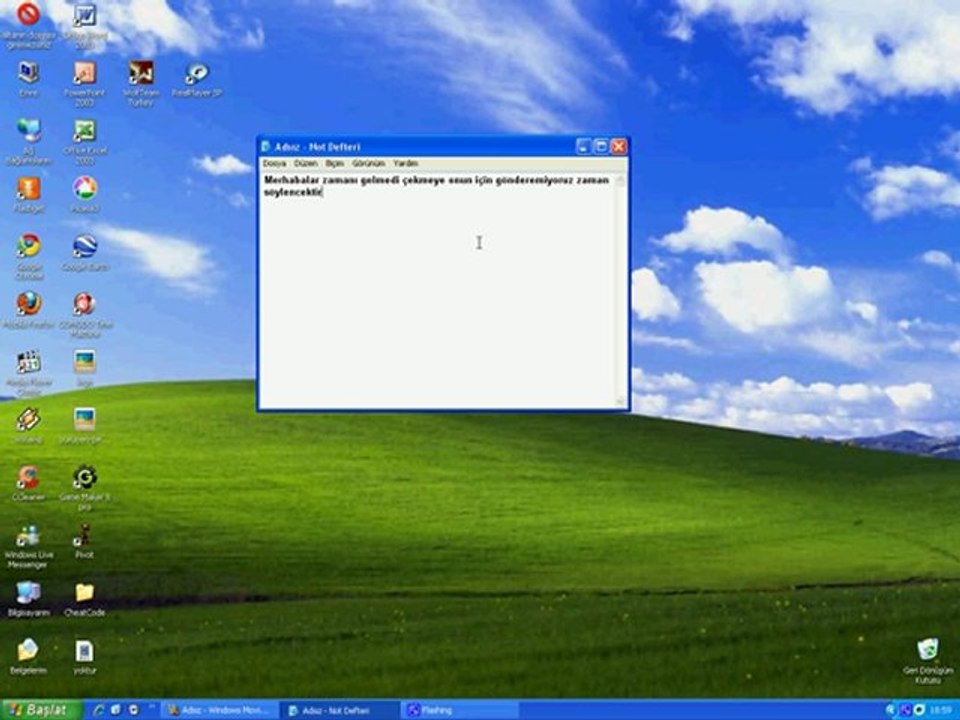
Task: Select the Bilgisayarım desktop icon
Action: [28, 599]
